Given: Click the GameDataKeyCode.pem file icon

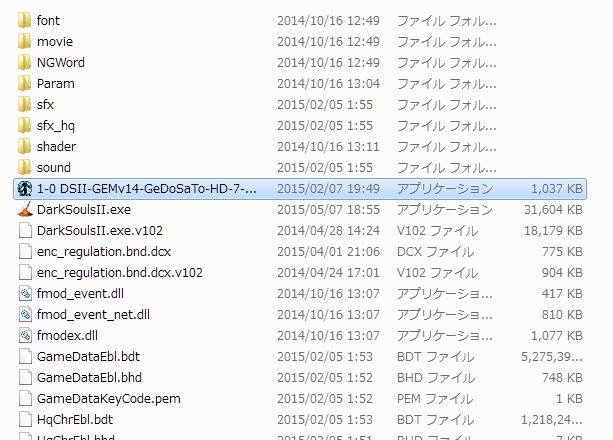Looking at the screenshot, I should tap(25, 399).
